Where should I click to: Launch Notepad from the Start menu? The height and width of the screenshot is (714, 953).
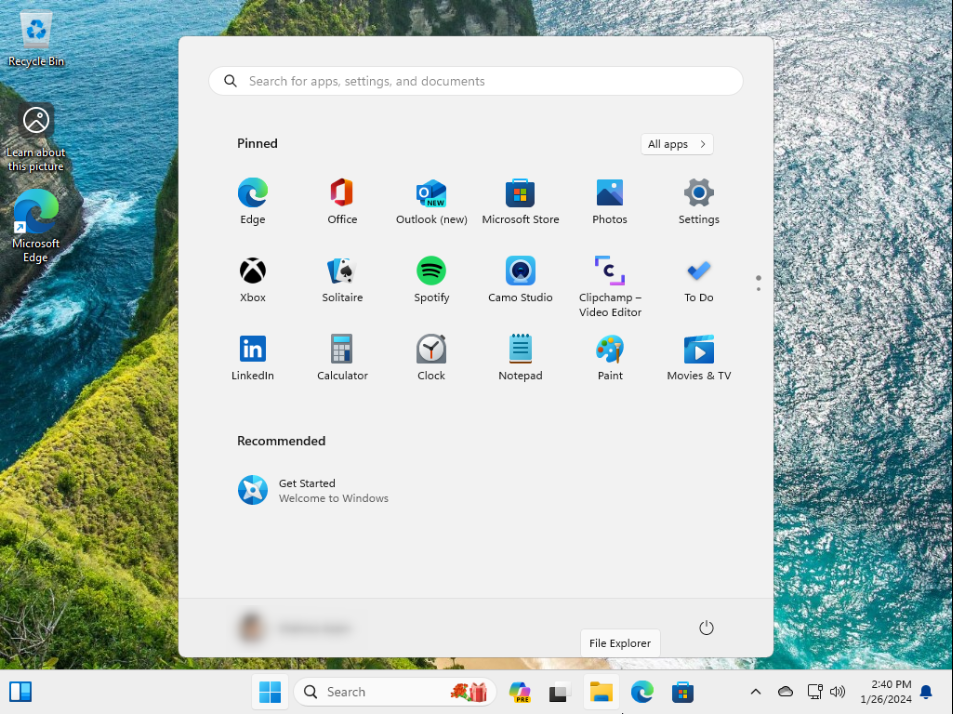click(520, 358)
